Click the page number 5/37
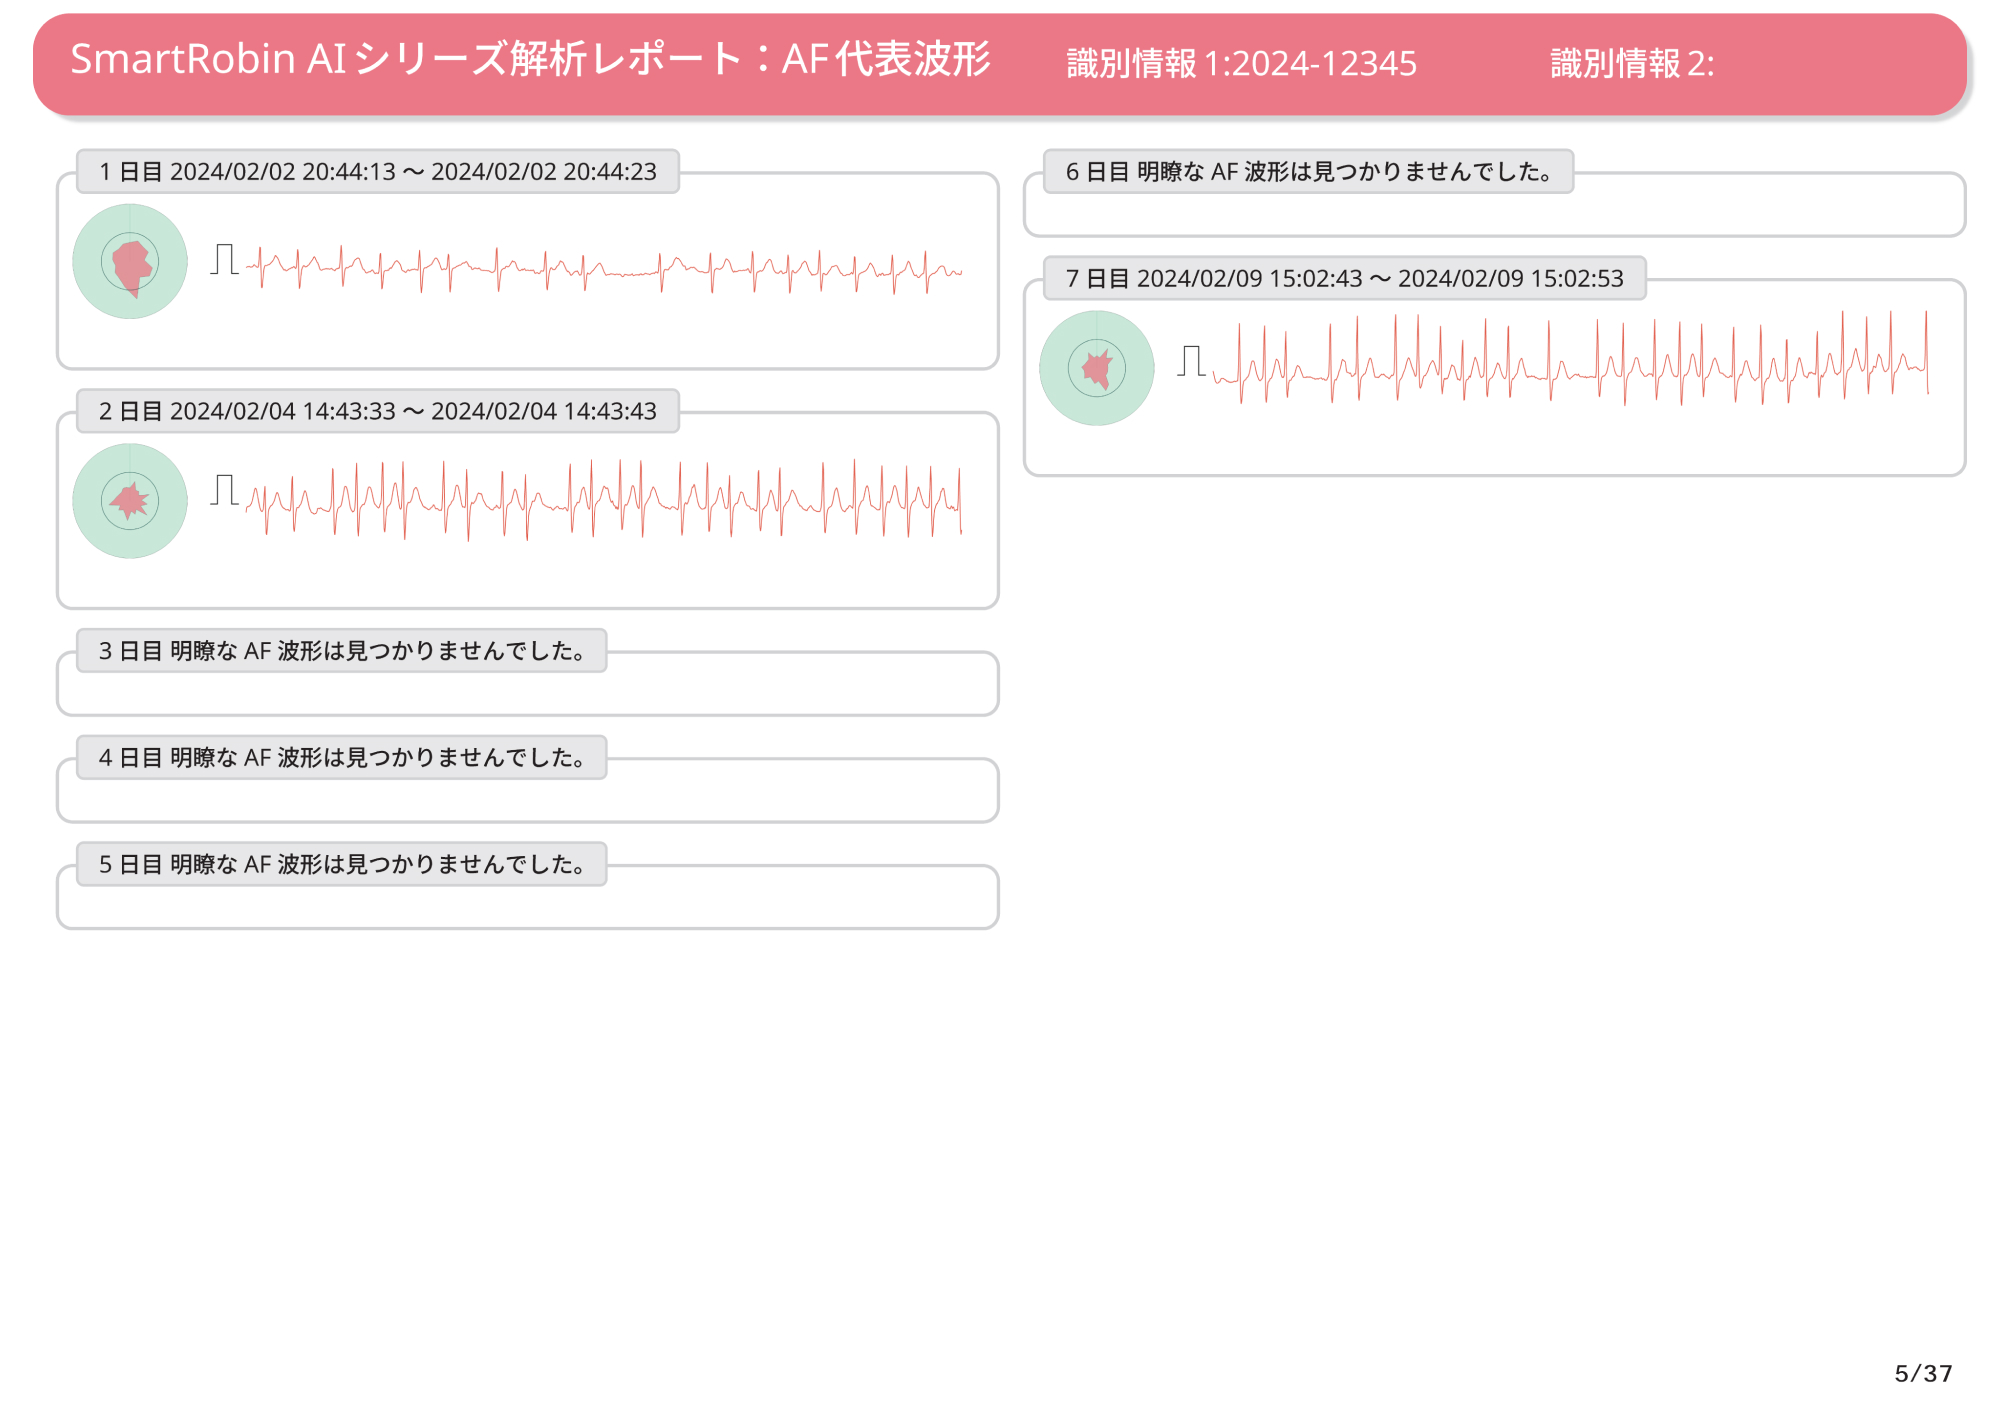2000x1415 pixels. click(1922, 1373)
